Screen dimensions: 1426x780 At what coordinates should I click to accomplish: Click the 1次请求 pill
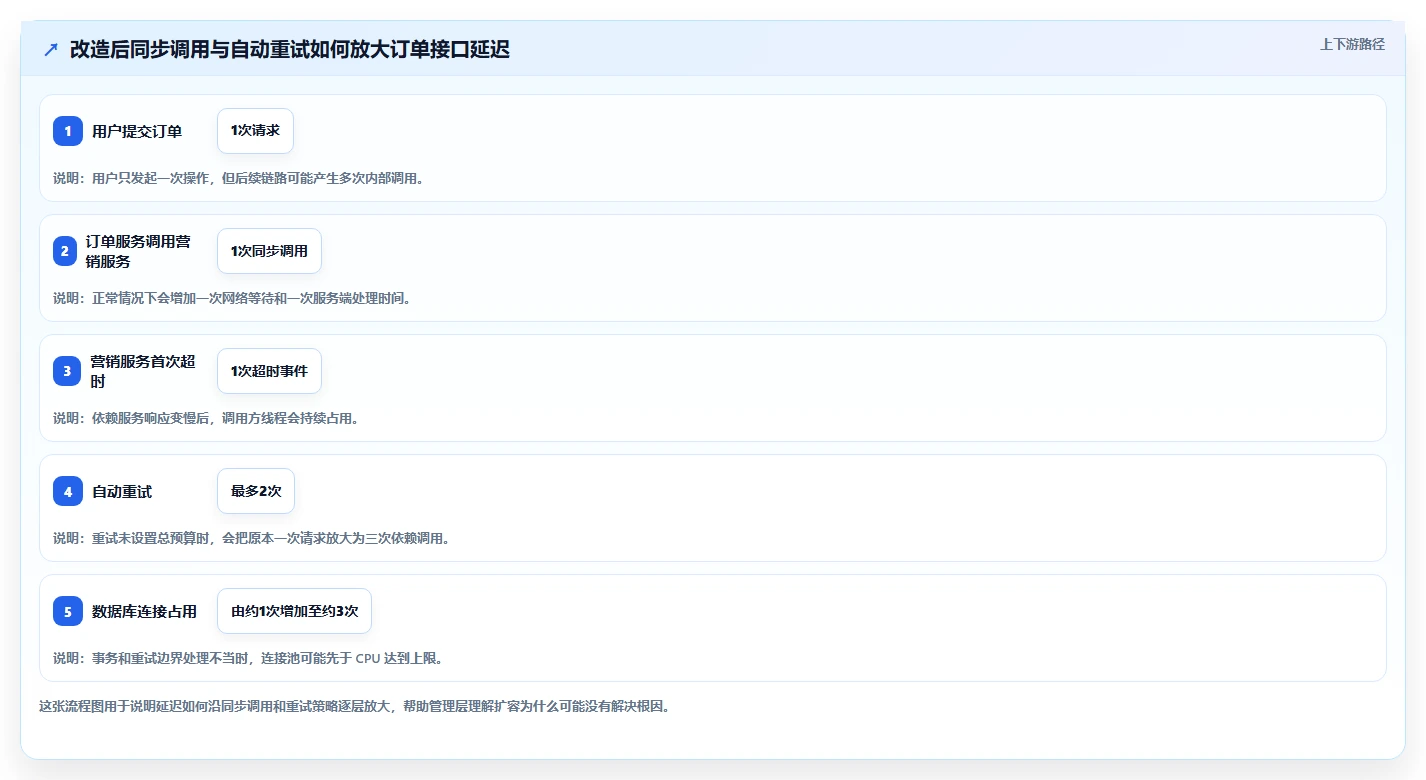[x=255, y=131]
